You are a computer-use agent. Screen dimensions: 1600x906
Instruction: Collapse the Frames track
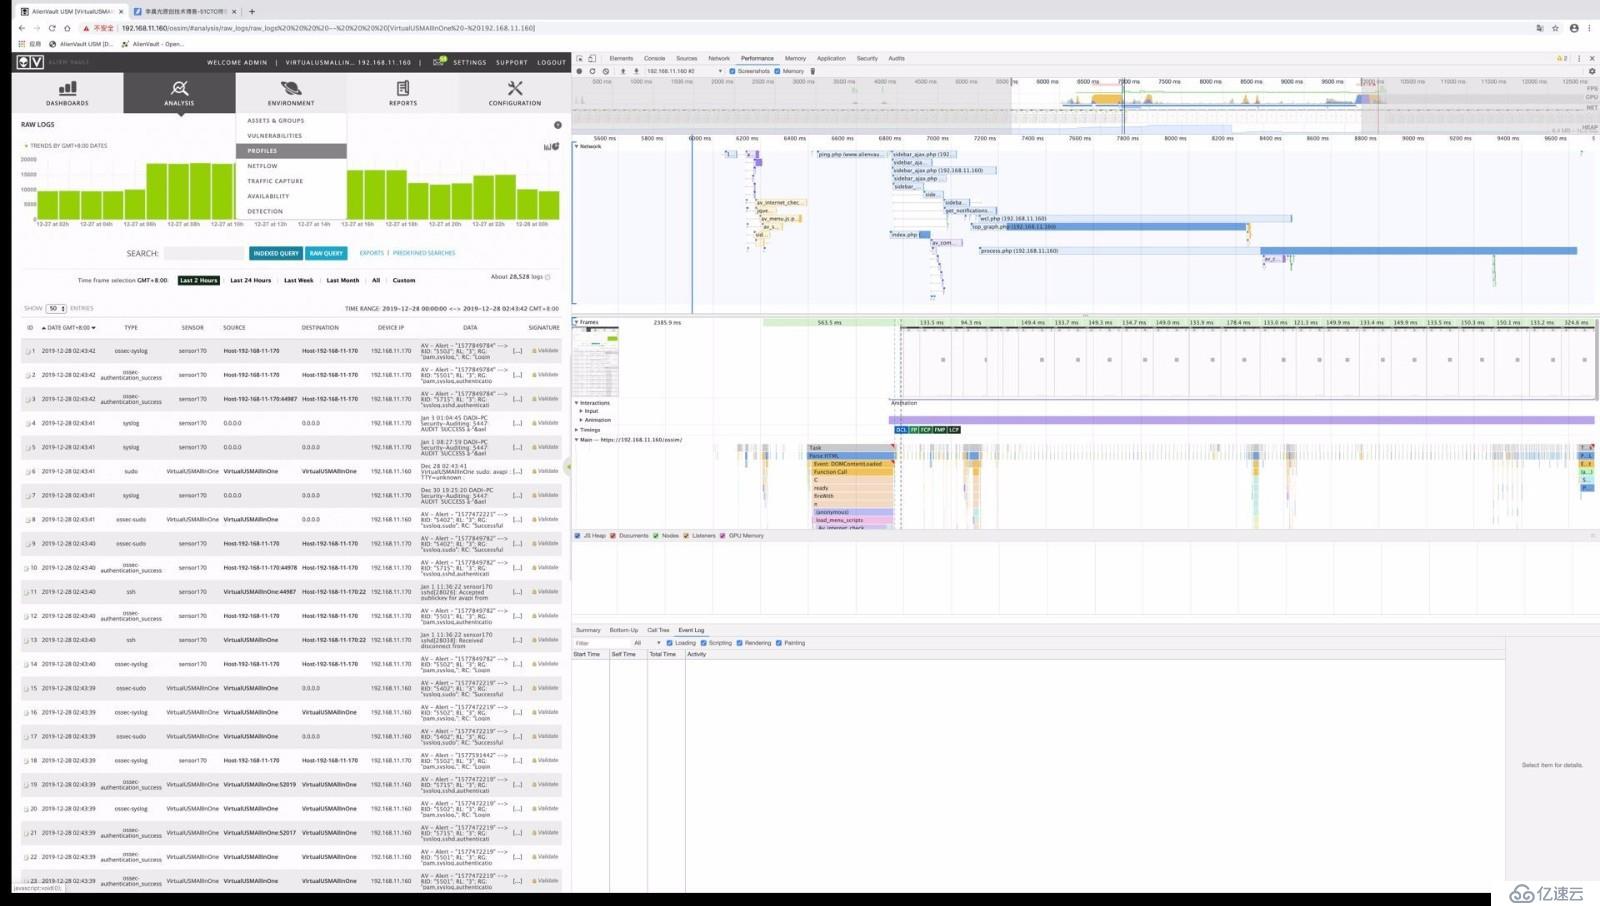(x=576, y=322)
